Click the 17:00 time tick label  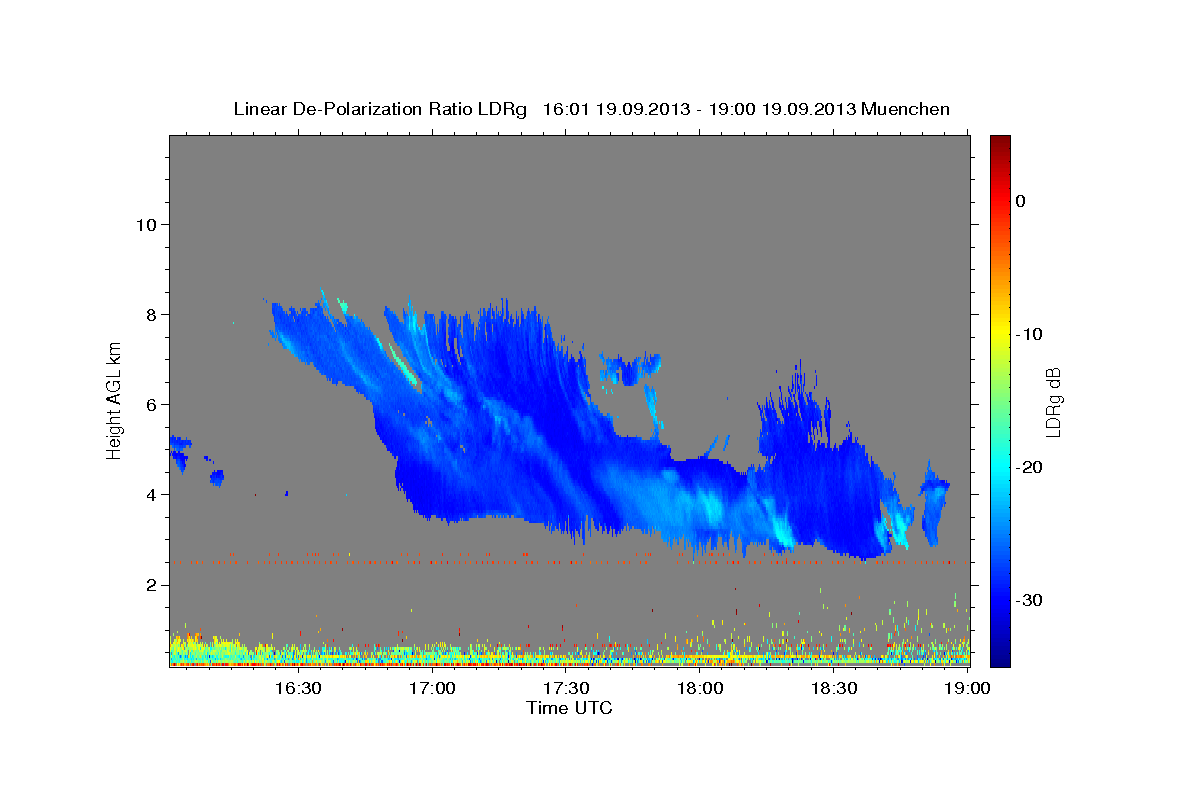(432, 689)
